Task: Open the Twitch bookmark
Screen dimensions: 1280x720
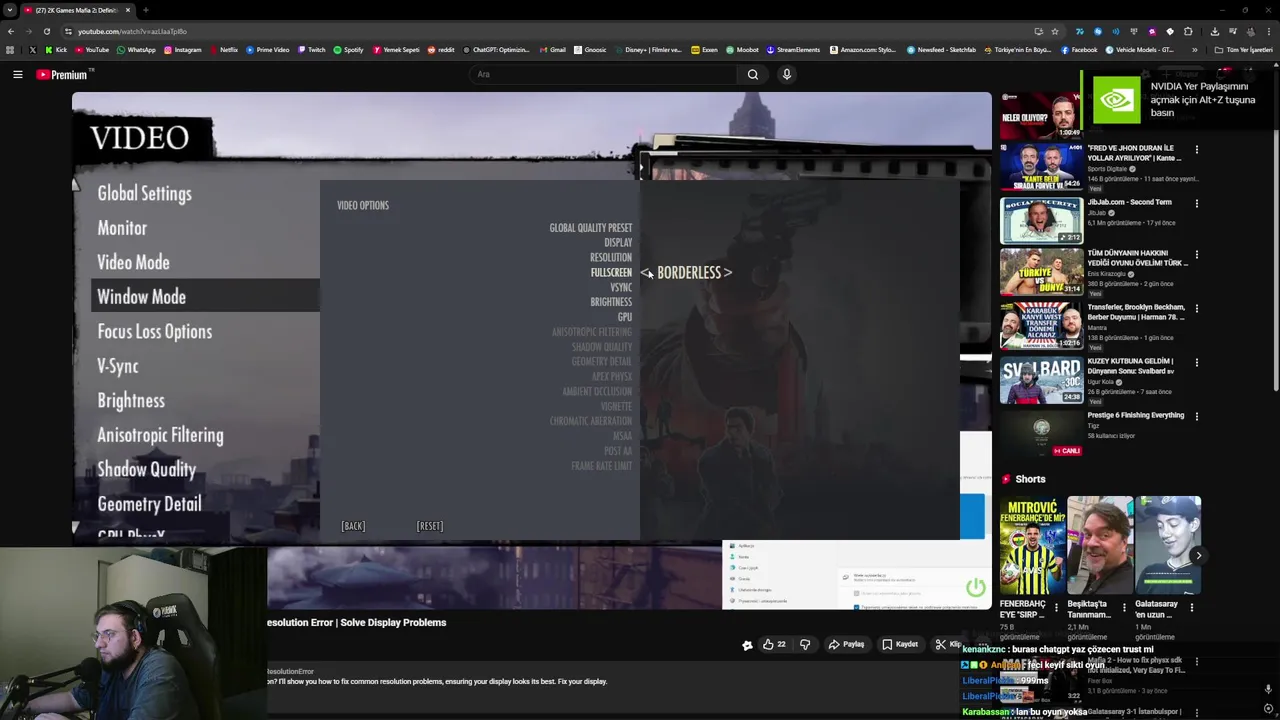Action: 311,50
